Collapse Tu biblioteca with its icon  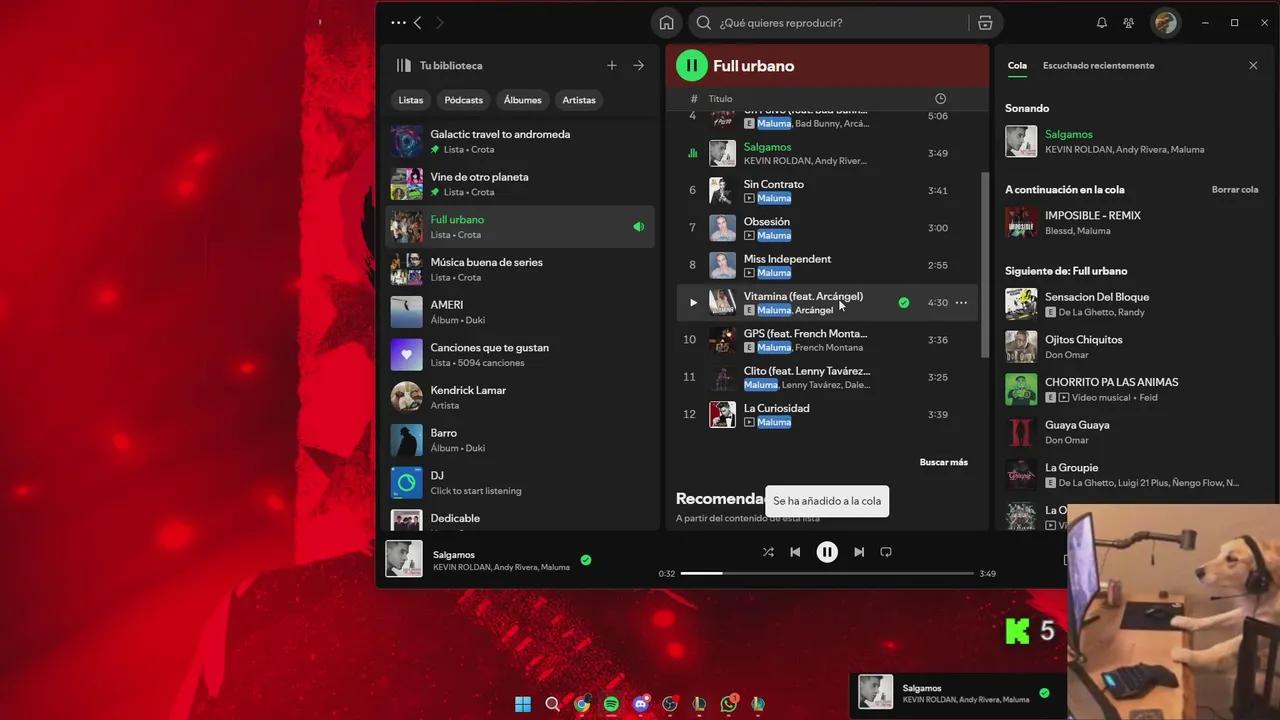(403, 66)
